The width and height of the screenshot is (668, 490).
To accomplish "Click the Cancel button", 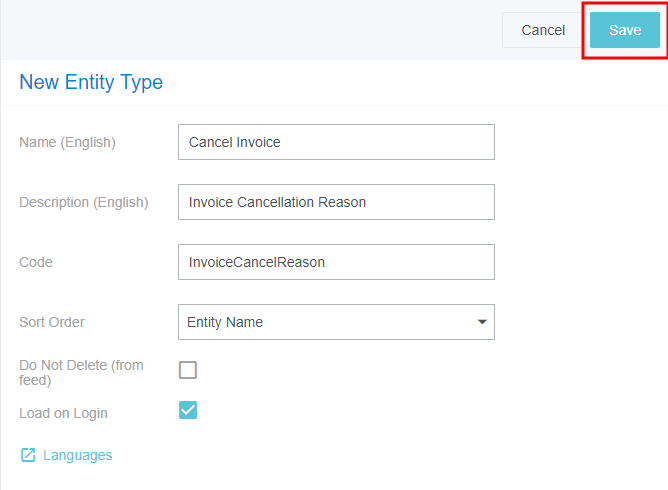I will point(543,30).
